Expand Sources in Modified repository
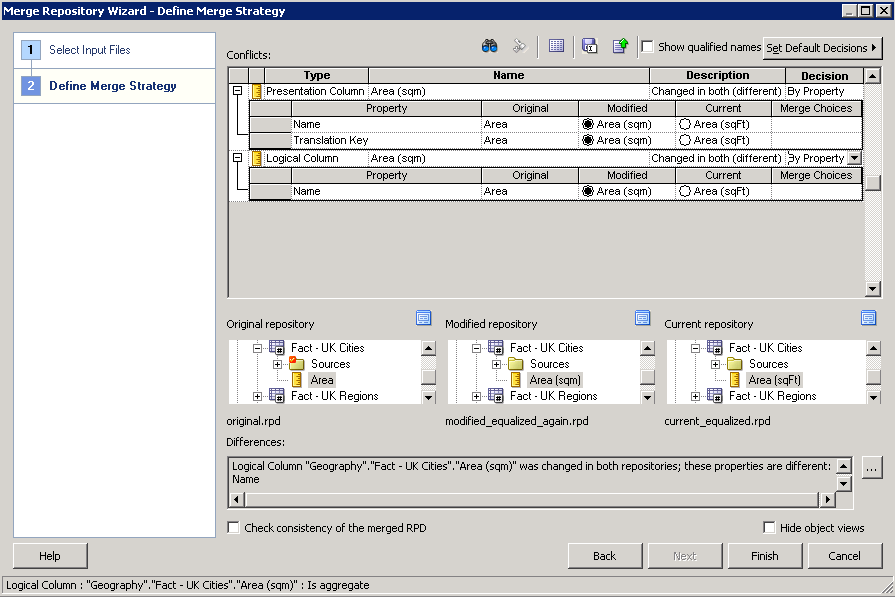Image resolution: width=895 pixels, height=597 pixels. point(497,364)
